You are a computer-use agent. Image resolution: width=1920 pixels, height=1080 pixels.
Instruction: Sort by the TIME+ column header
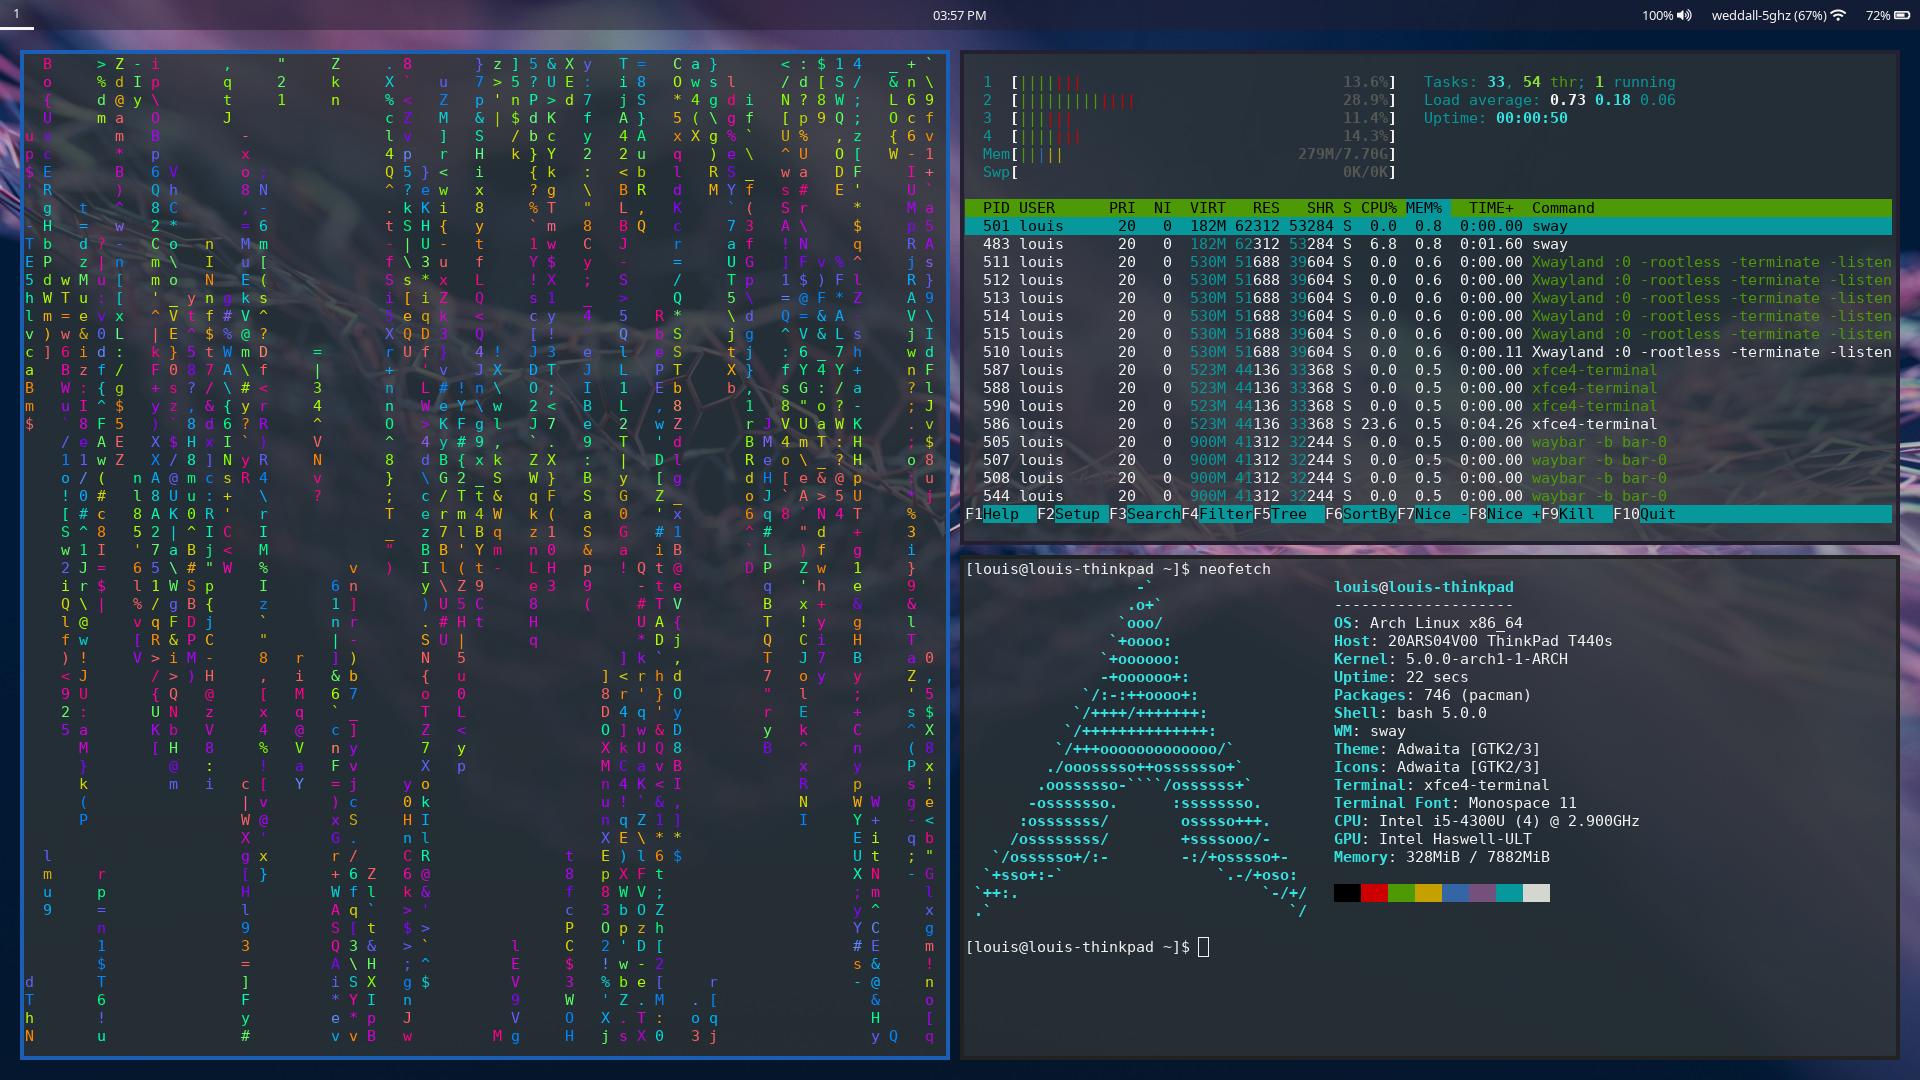click(x=1491, y=208)
